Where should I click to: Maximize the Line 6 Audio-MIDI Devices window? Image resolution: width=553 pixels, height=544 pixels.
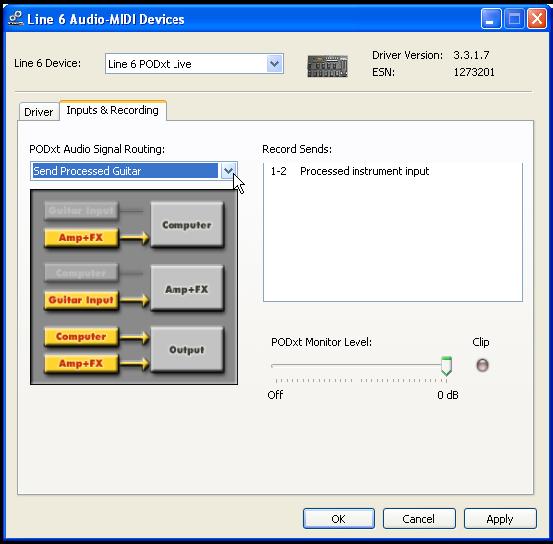514,19
